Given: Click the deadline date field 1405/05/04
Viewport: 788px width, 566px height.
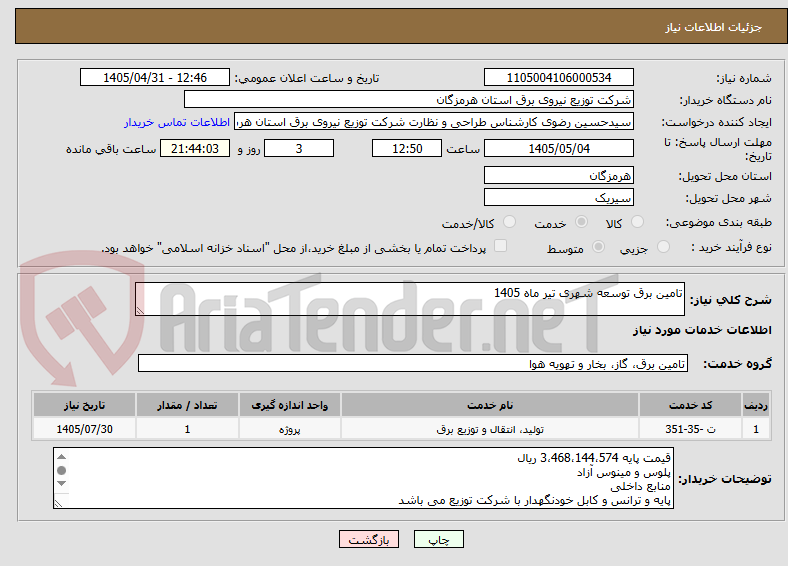Looking at the screenshot, I should click(558, 148).
